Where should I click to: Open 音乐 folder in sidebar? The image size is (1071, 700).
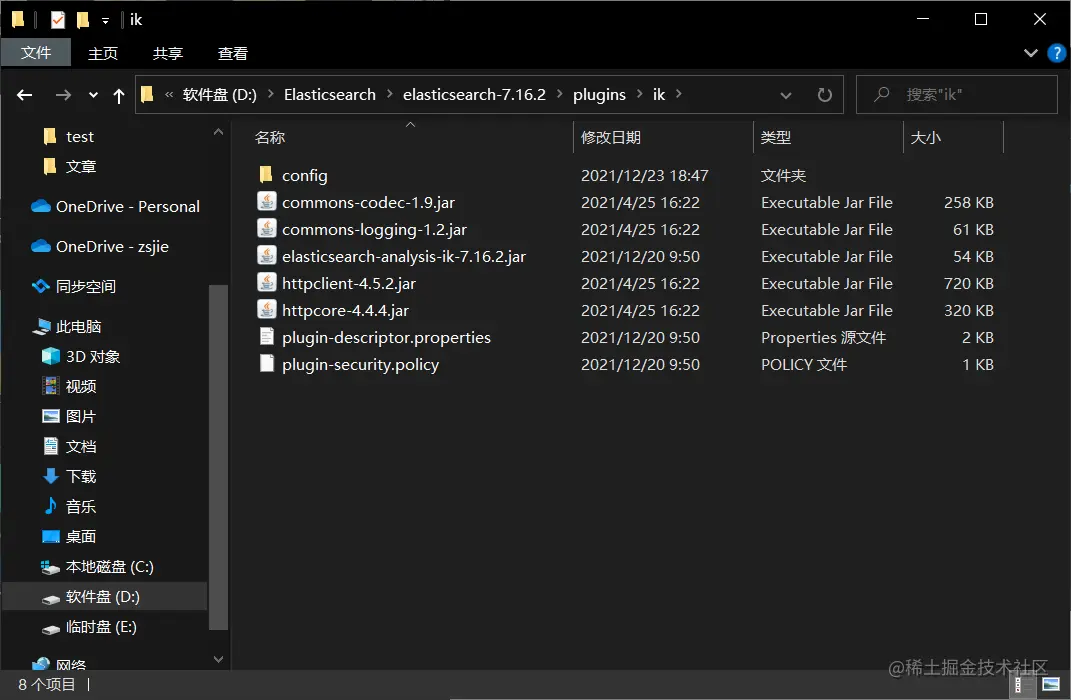tap(70, 507)
